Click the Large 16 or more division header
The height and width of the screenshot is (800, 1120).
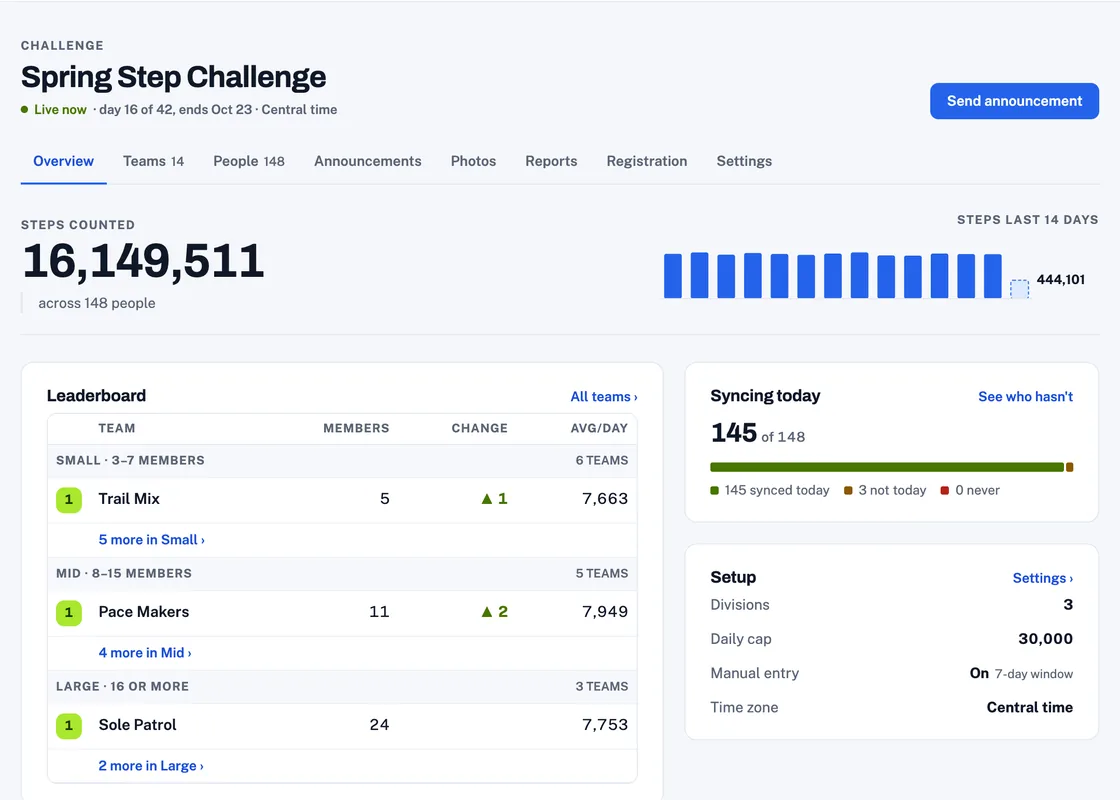coord(342,686)
